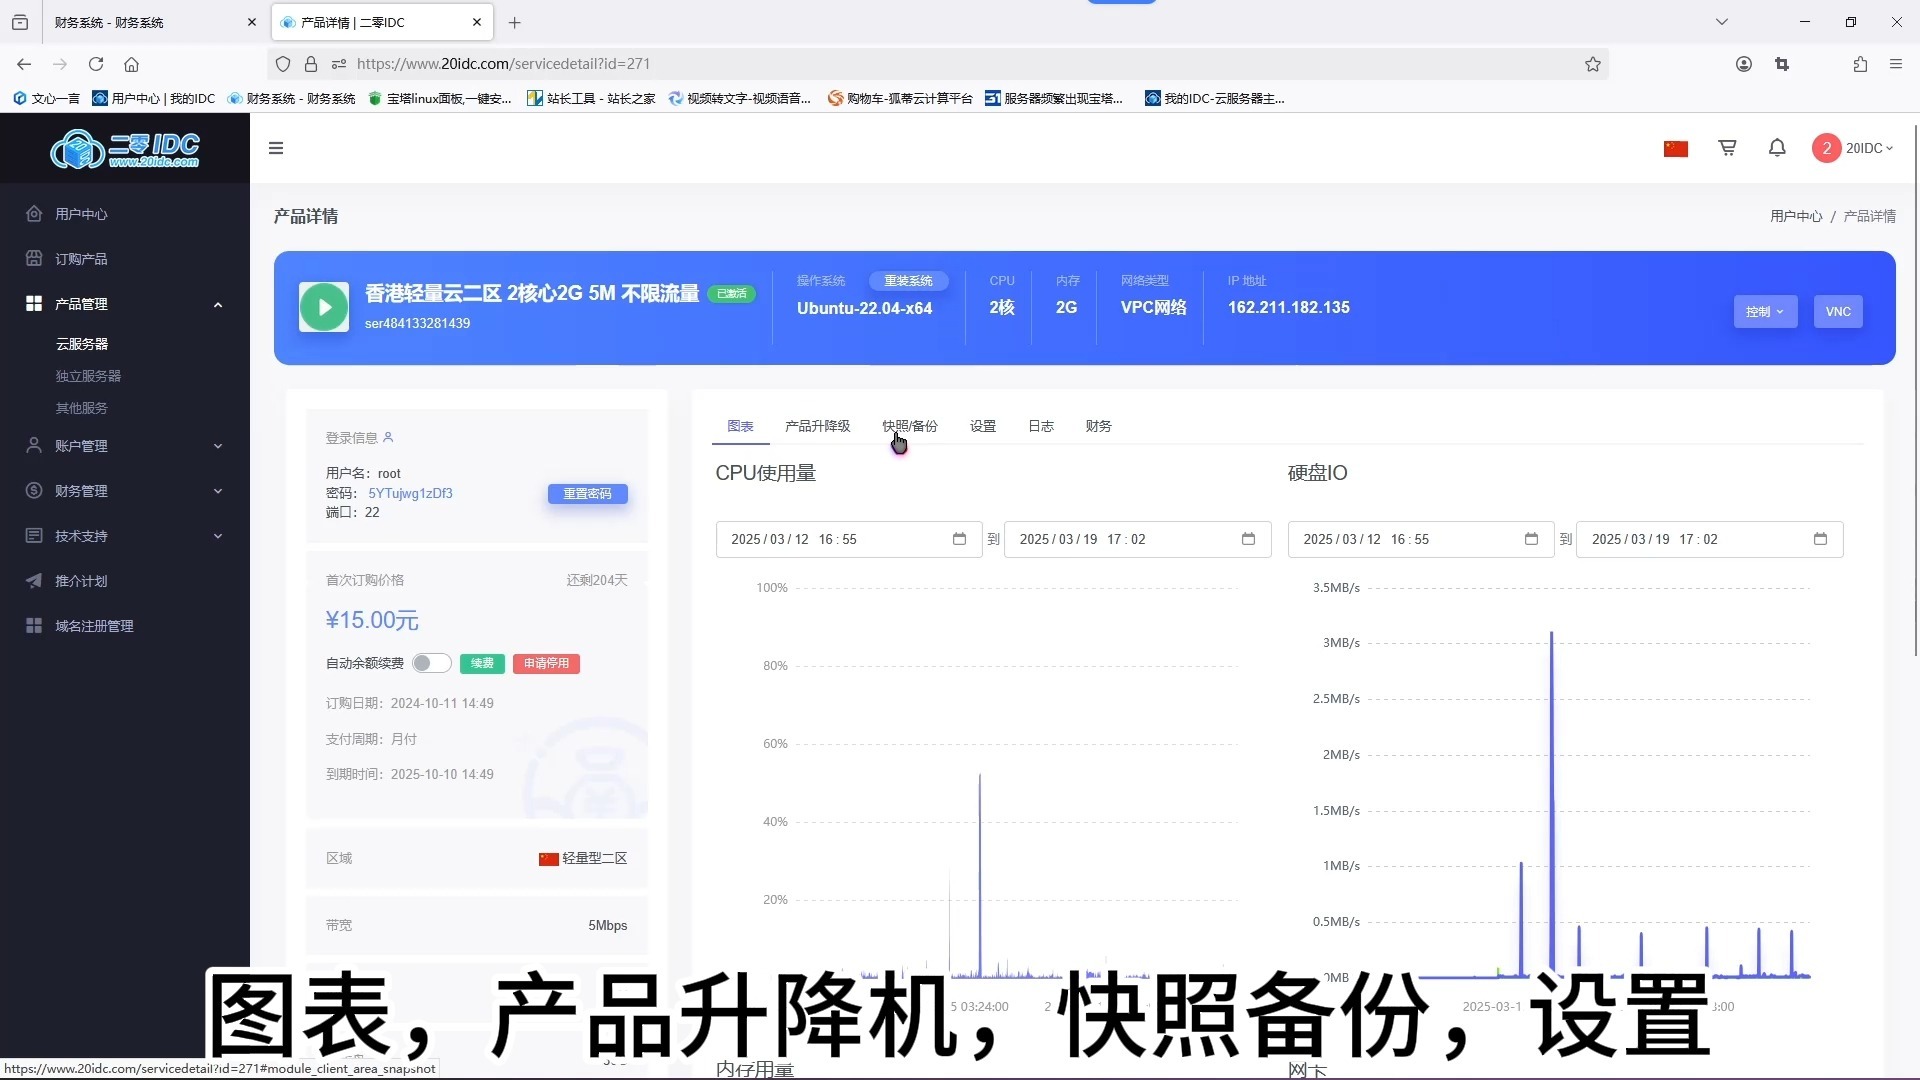This screenshot has width=1920, height=1080.
Task: Click the red 申请停用 button
Action: 547,663
